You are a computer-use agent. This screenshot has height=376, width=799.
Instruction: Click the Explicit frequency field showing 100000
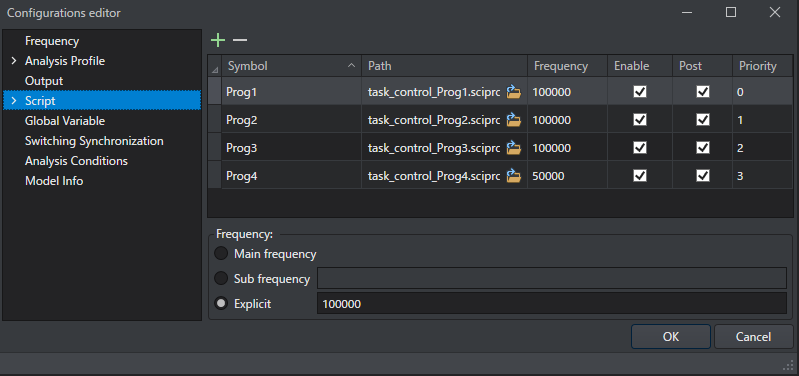coord(552,304)
